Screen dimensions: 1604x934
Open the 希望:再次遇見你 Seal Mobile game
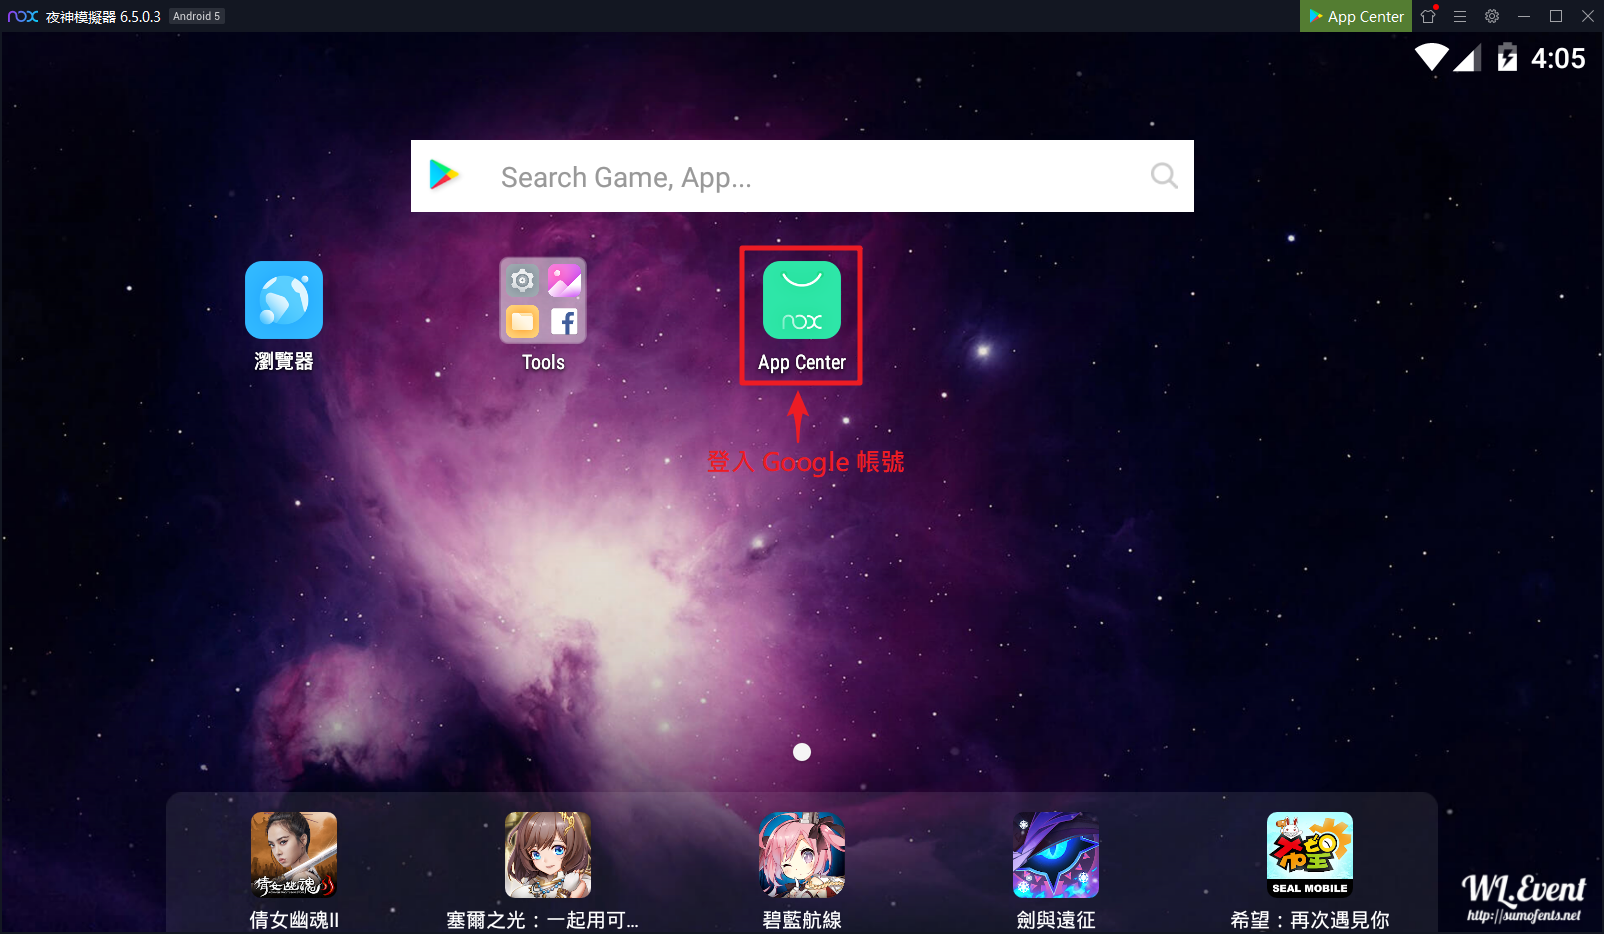pyautogui.click(x=1310, y=855)
